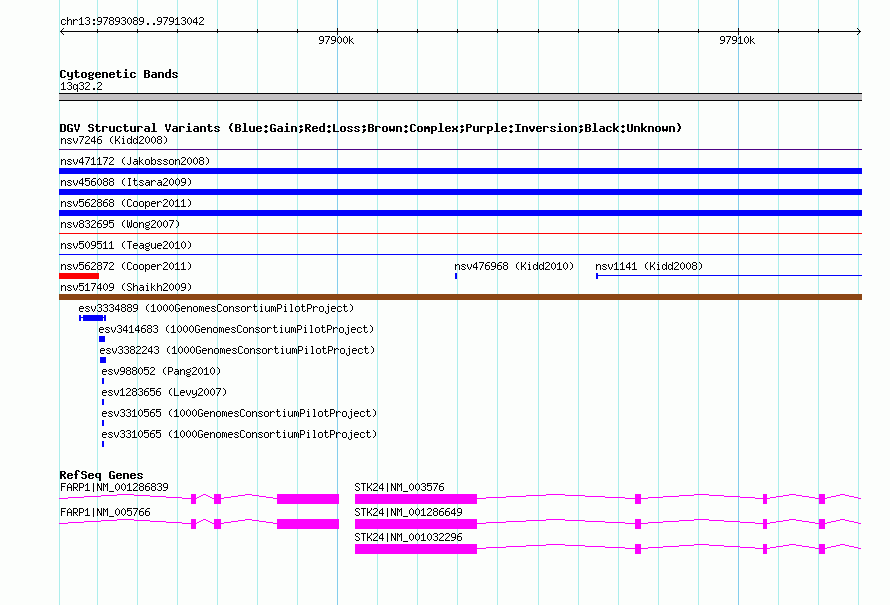Click the grey 13q32.2 cytogenetic band bar

[x=460, y=97]
